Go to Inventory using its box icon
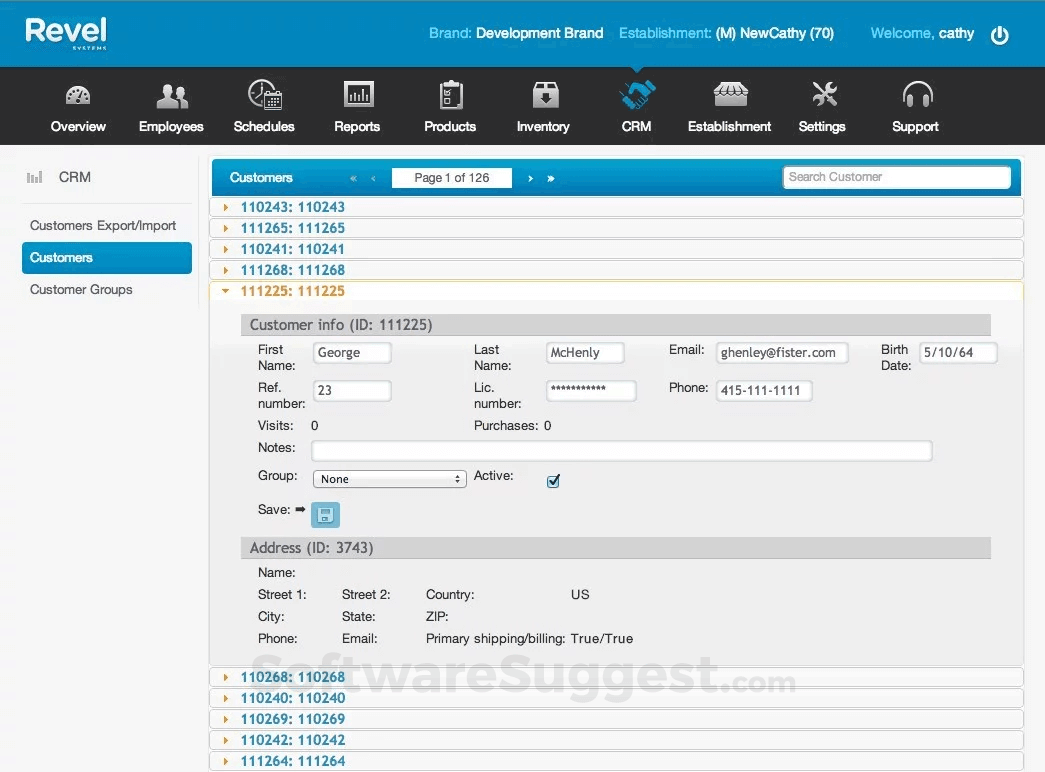1045x772 pixels. [543, 105]
